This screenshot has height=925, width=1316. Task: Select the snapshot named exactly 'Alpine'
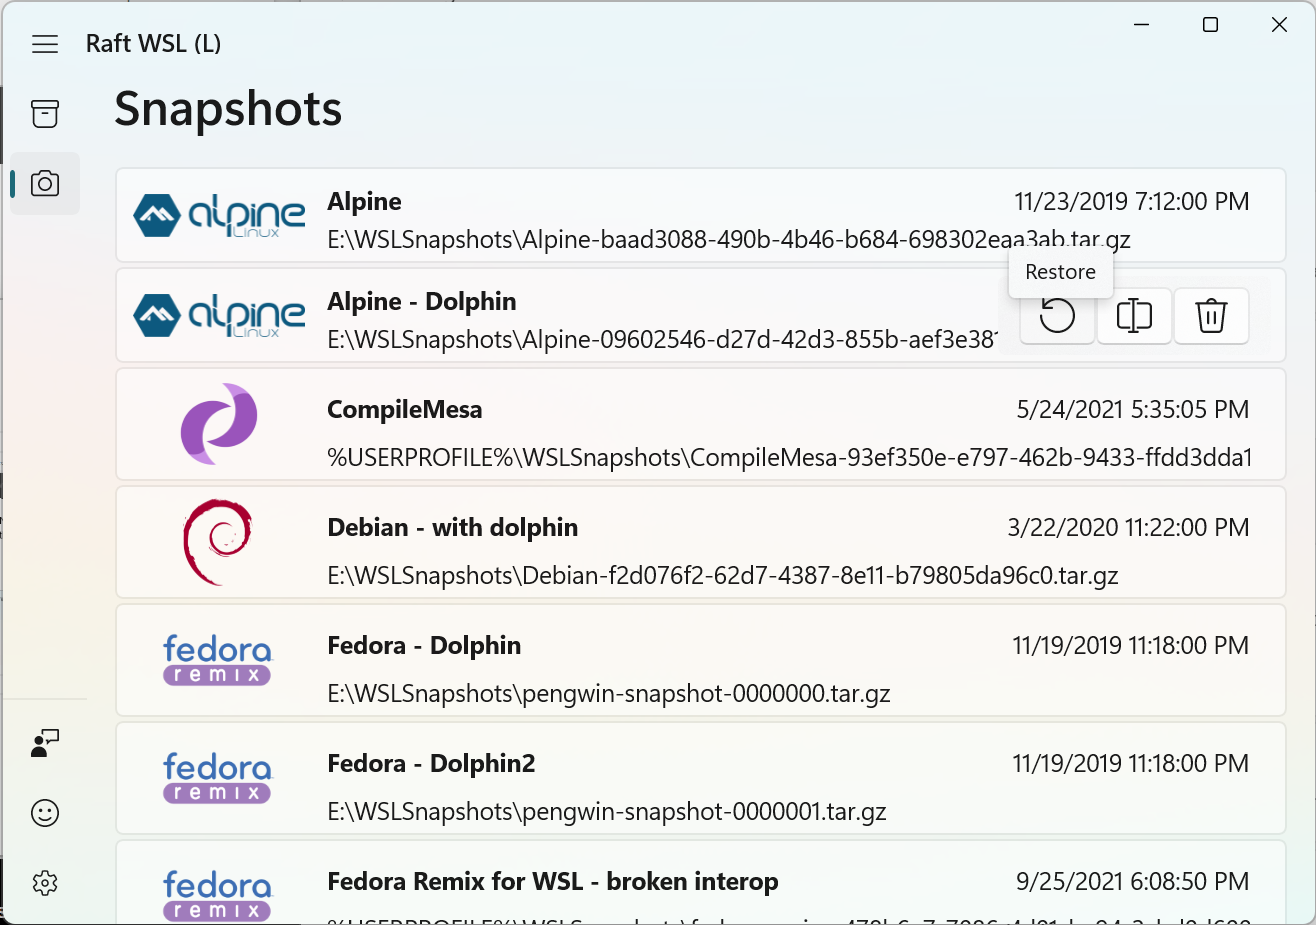(365, 202)
